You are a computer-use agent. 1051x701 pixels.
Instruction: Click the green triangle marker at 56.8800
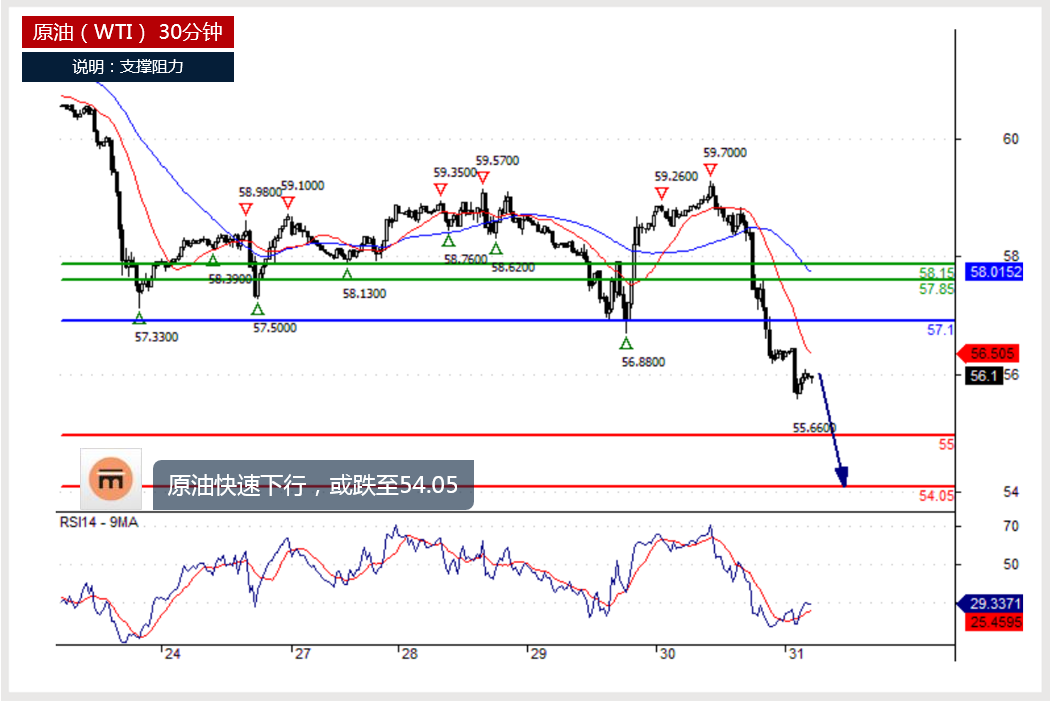tap(626, 343)
